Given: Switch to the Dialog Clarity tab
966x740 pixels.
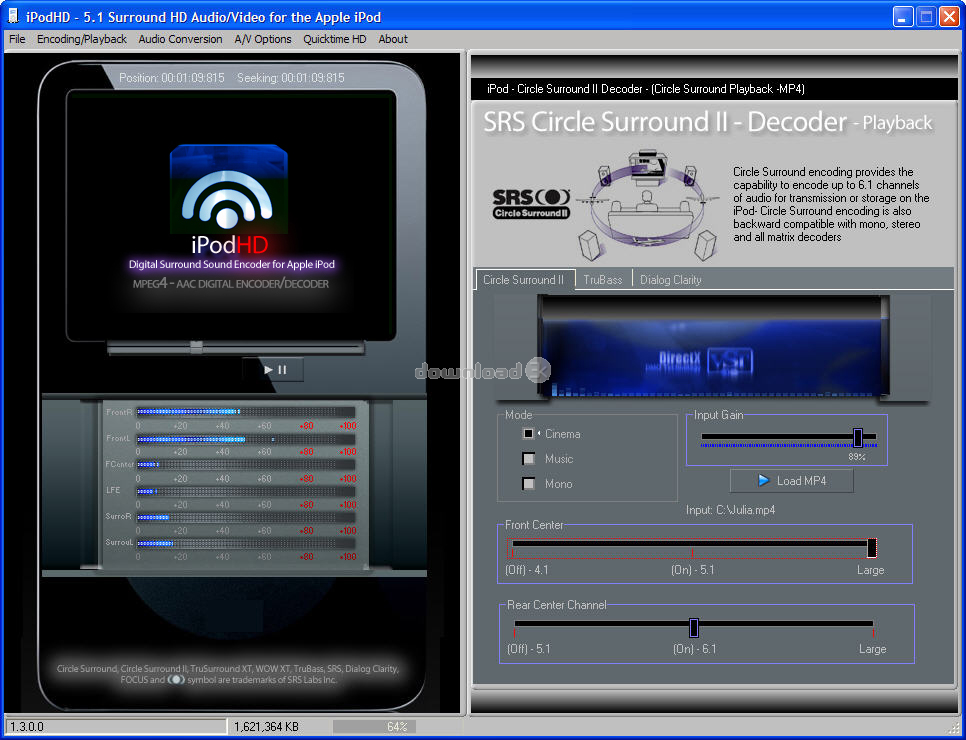Looking at the screenshot, I should pyautogui.click(x=671, y=280).
